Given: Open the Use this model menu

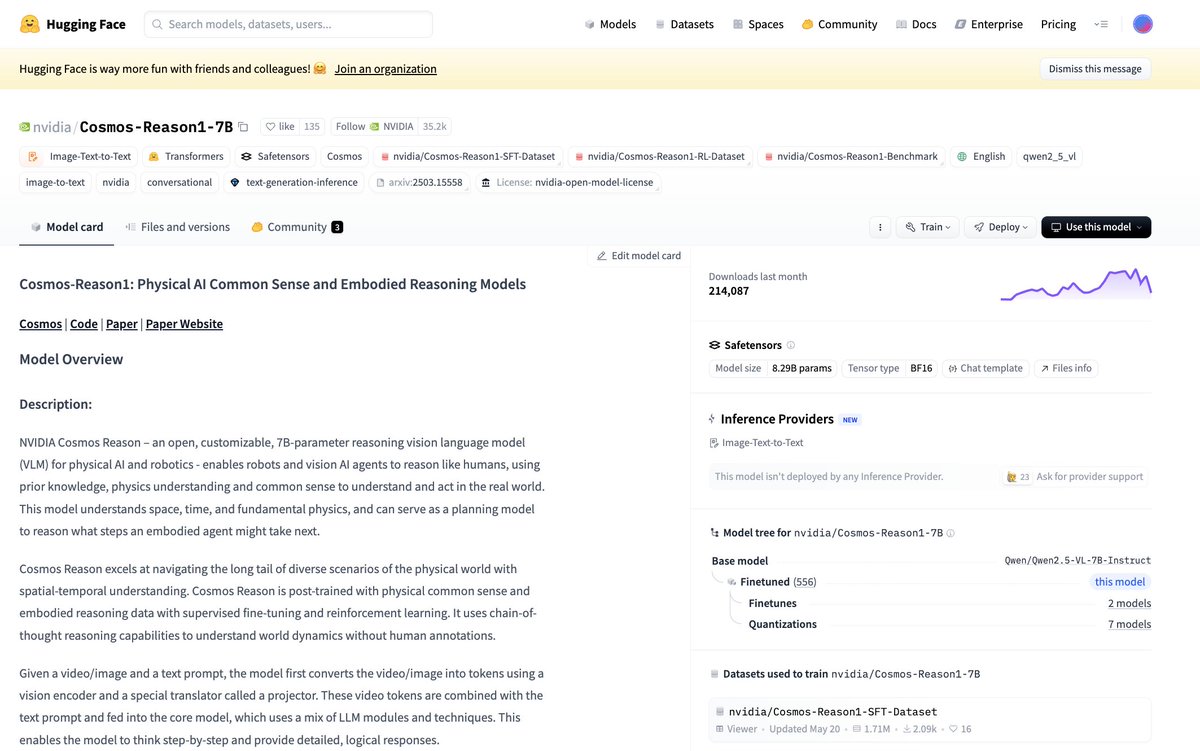Looking at the screenshot, I should (x=1096, y=227).
